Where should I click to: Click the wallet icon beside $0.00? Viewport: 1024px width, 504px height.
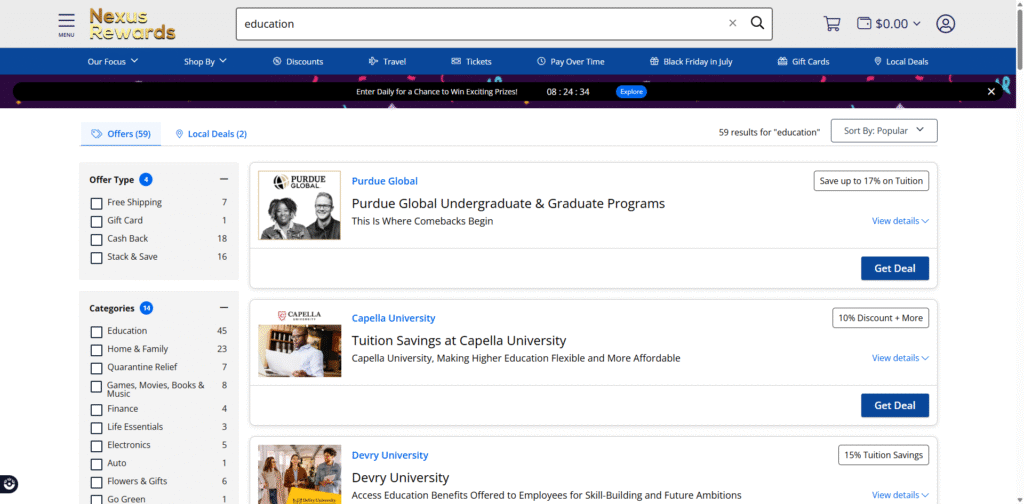point(864,24)
